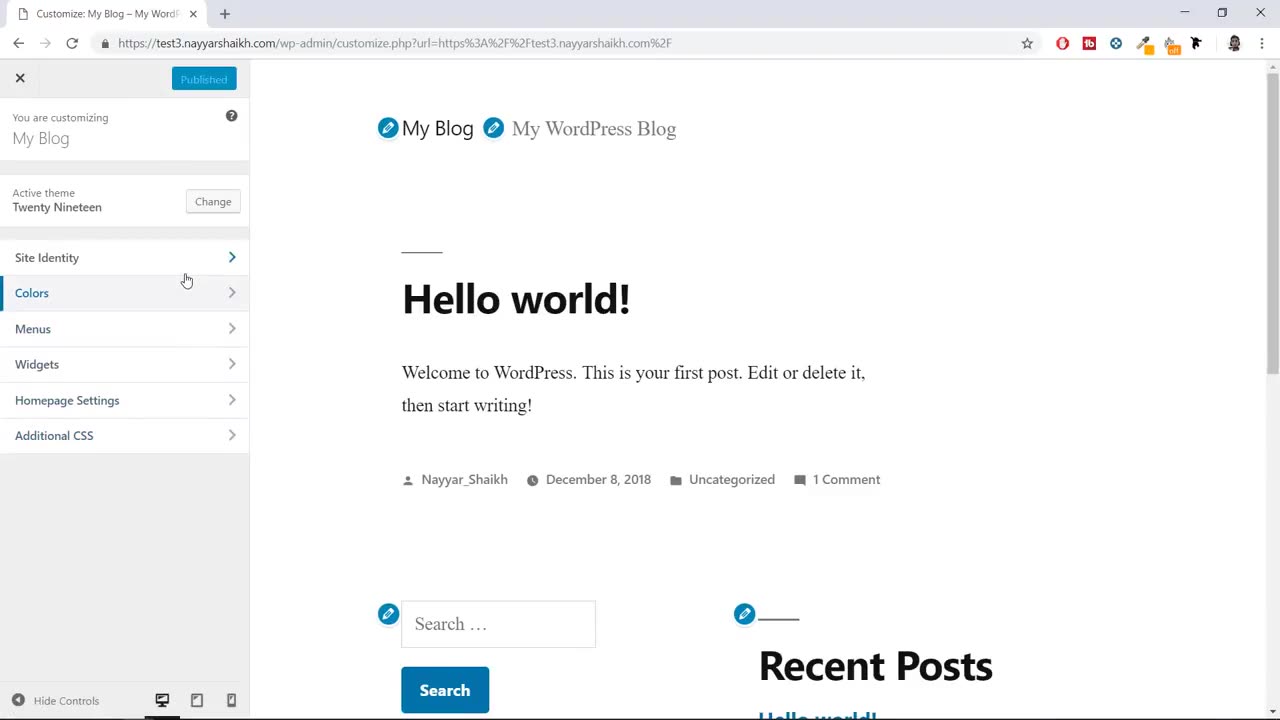Expand the Widgets section
This screenshot has height=720, width=1280.
(x=125, y=364)
